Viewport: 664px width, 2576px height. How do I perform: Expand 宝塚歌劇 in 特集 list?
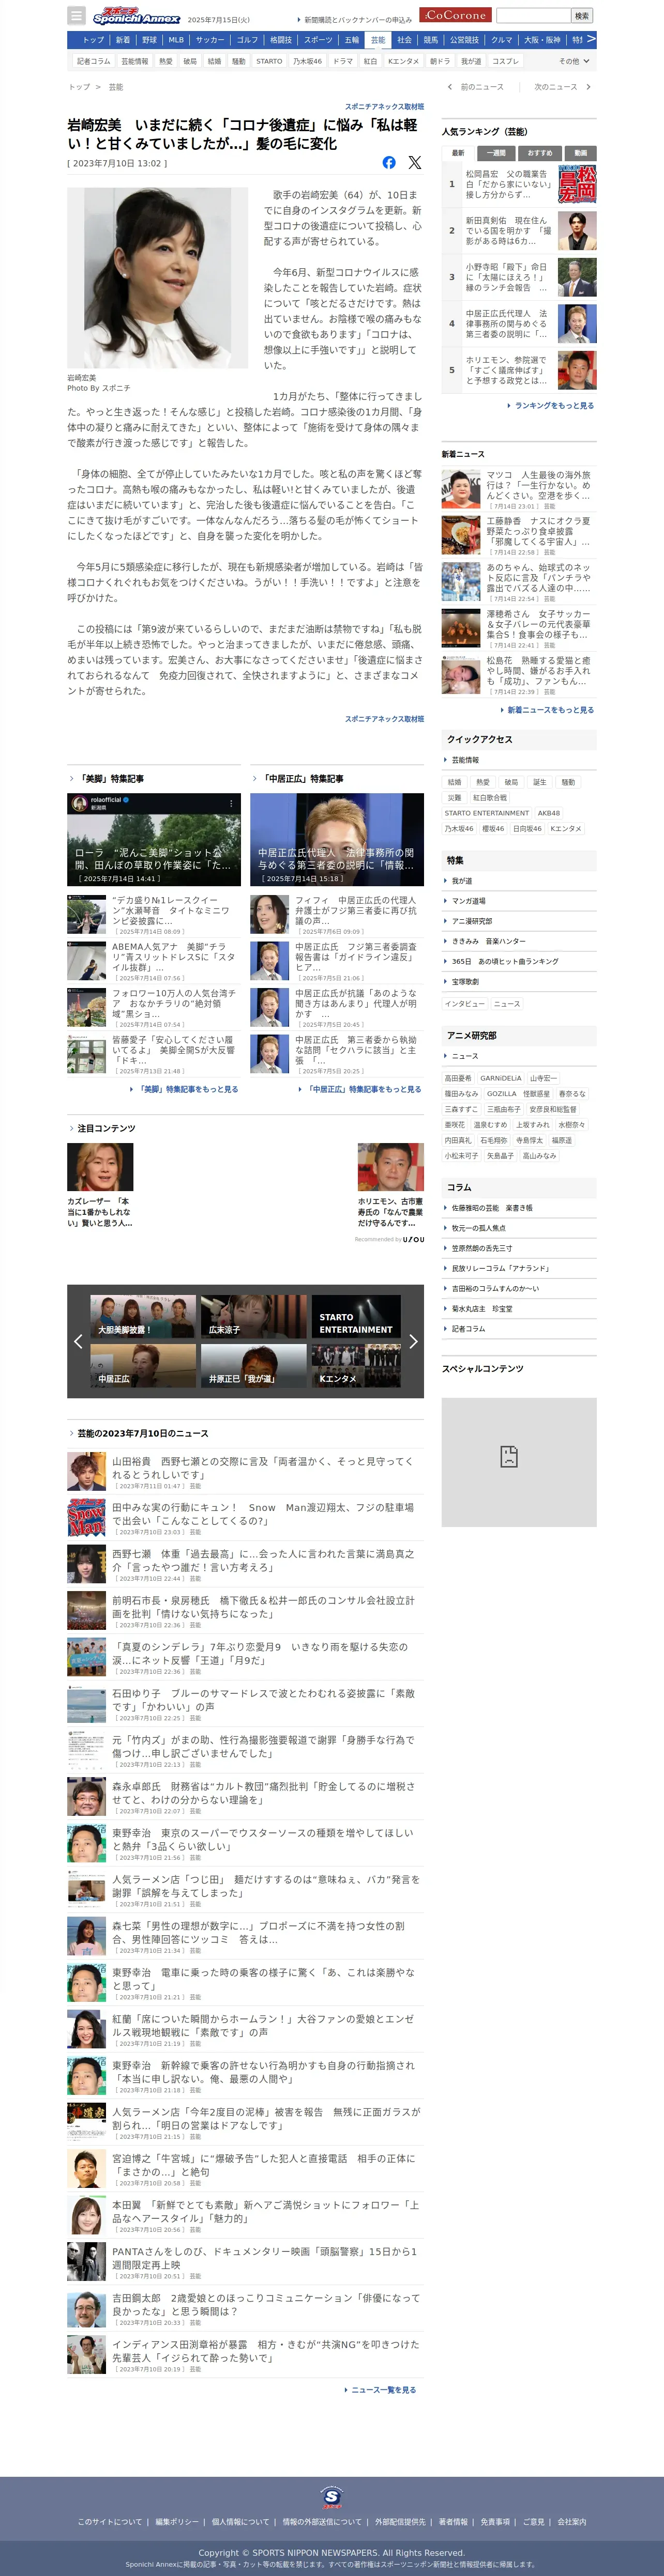[519, 982]
